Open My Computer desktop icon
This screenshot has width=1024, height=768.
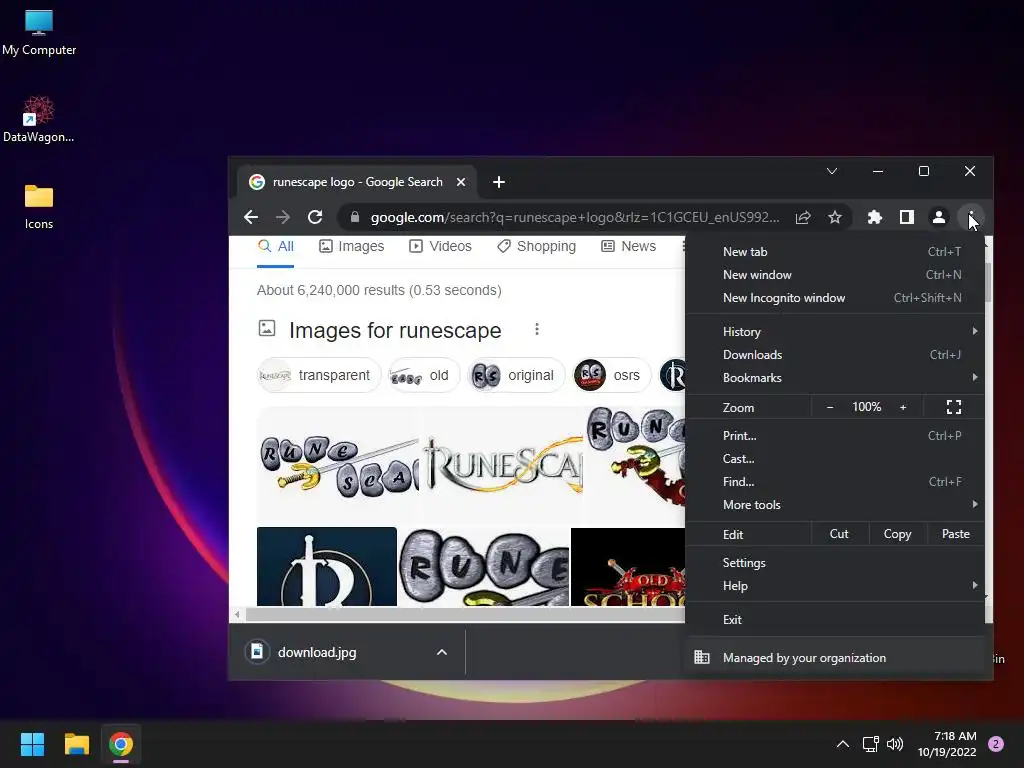coord(39,33)
